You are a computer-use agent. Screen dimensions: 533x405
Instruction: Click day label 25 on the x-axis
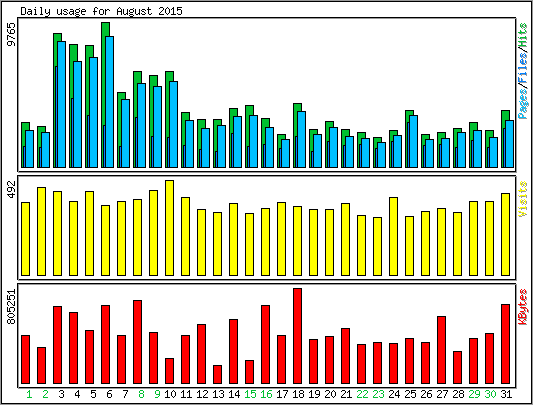[x=410, y=394]
